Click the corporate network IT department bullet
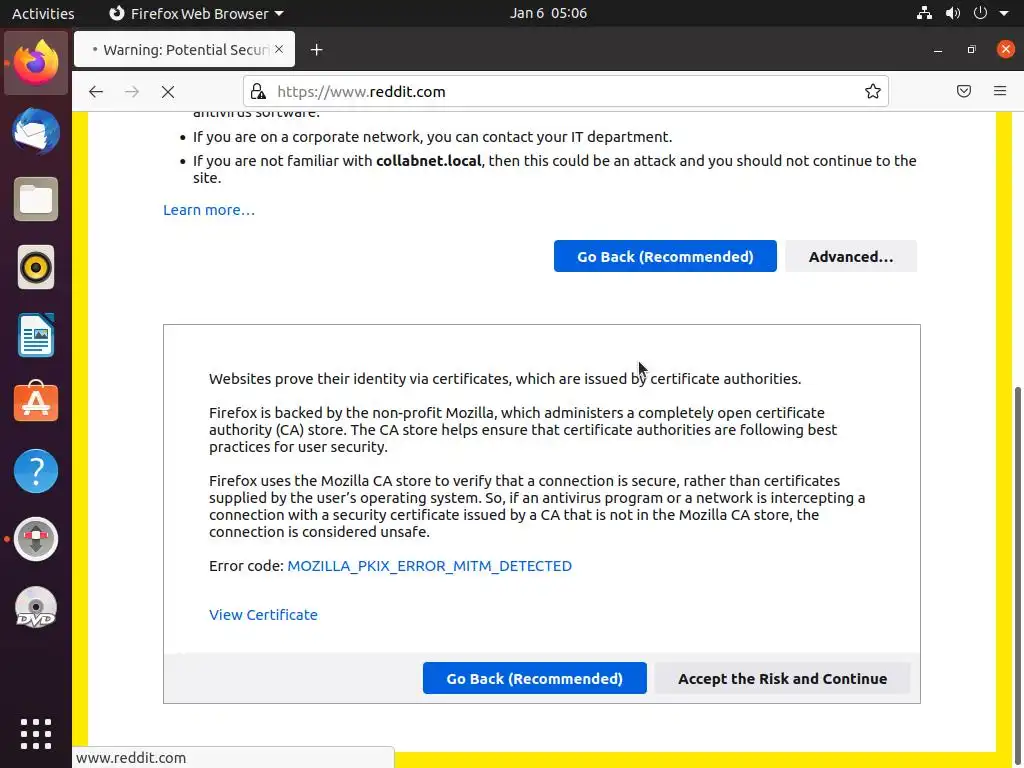Image resolution: width=1024 pixels, height=768 pixels. (432, 136)
